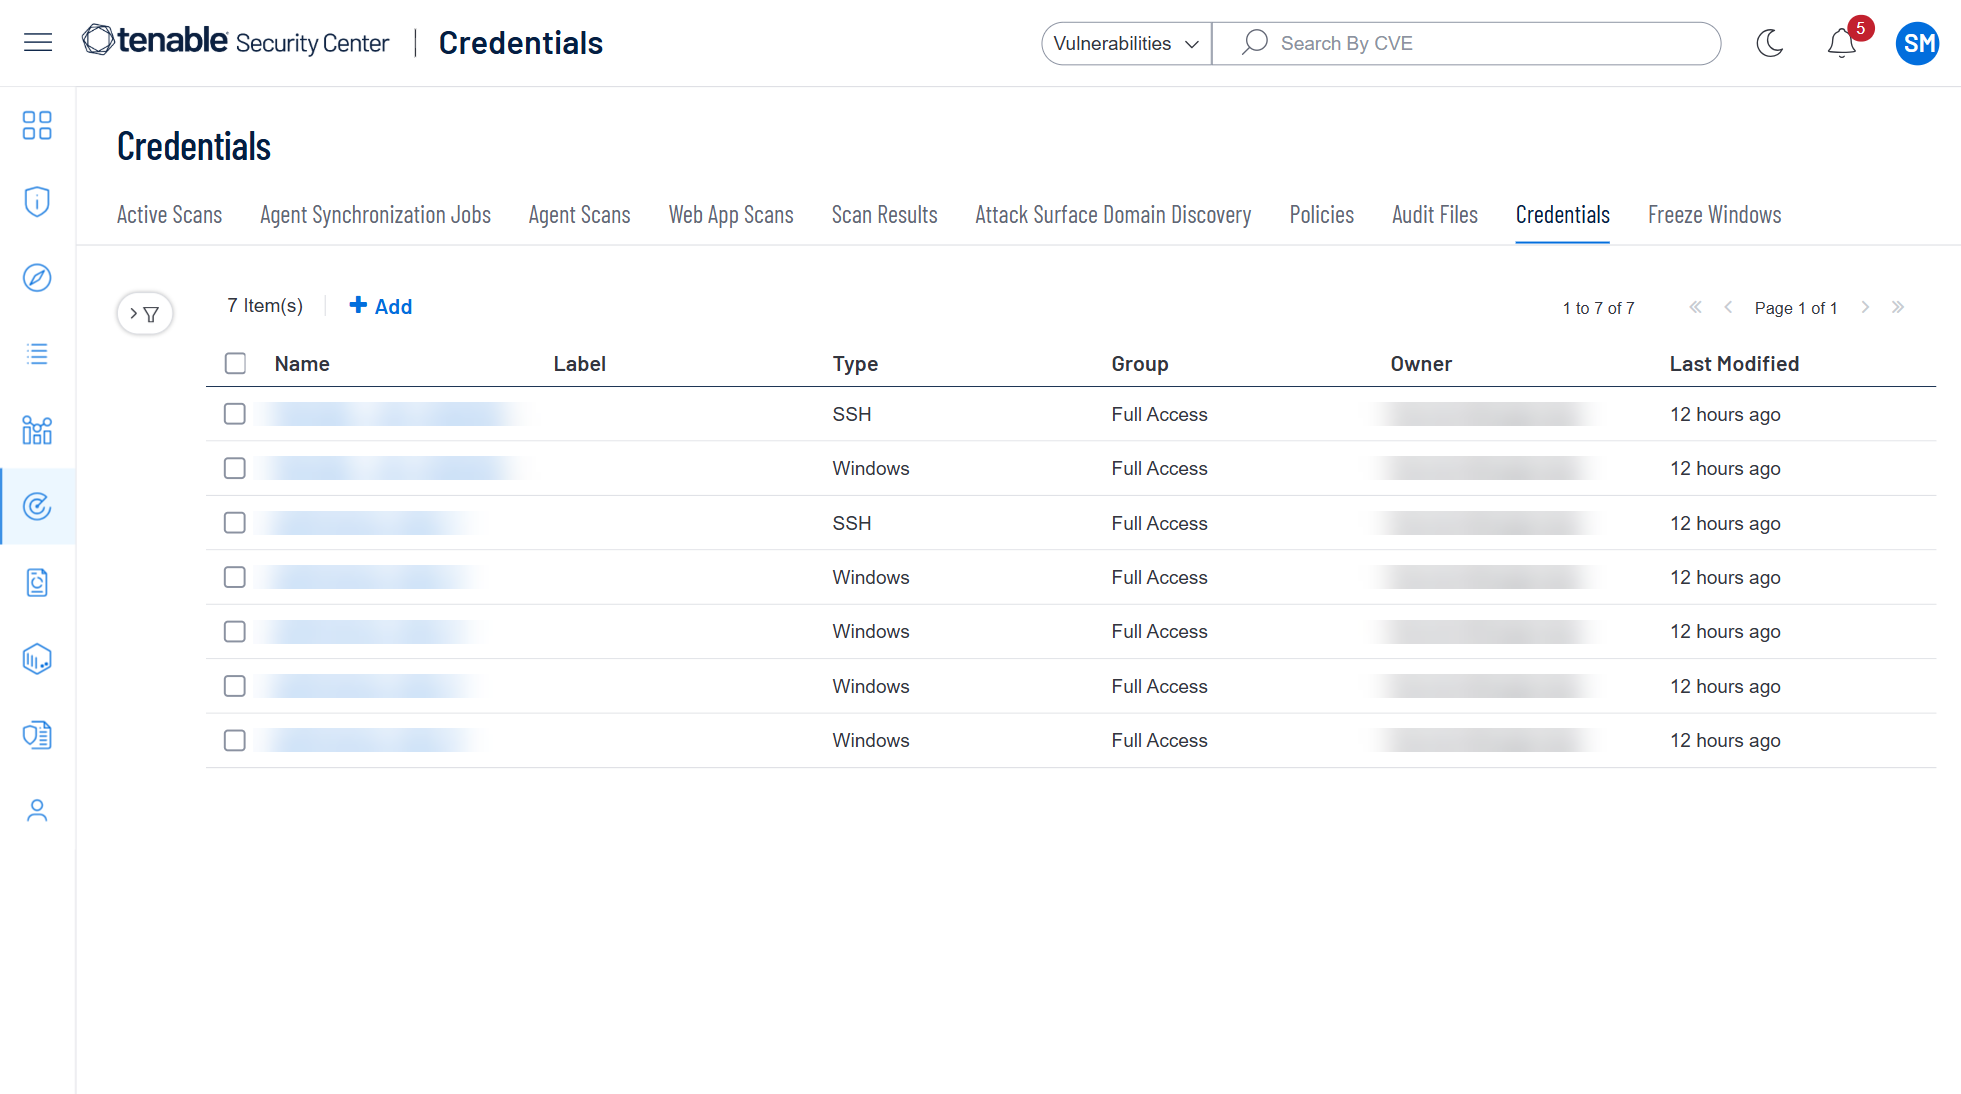
Task: Open the bar chart assets sidebar icon
Action: click(37, 430)
